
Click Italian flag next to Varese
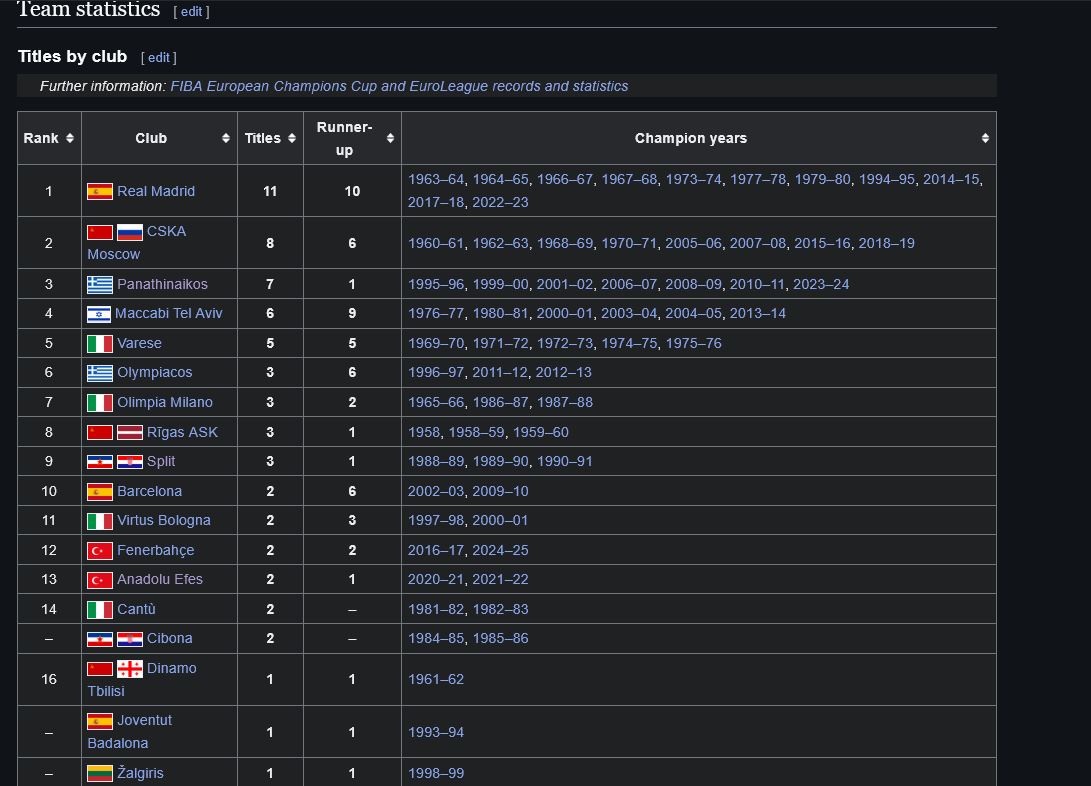[99, 344]
